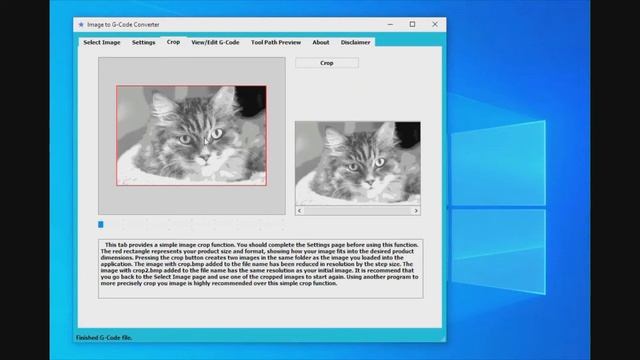The width and height of the screenshot is (640, 360).
Task: Click the 'Finished G-Code file.' status text
Action: pyautogui.click(x=104, y=338)
